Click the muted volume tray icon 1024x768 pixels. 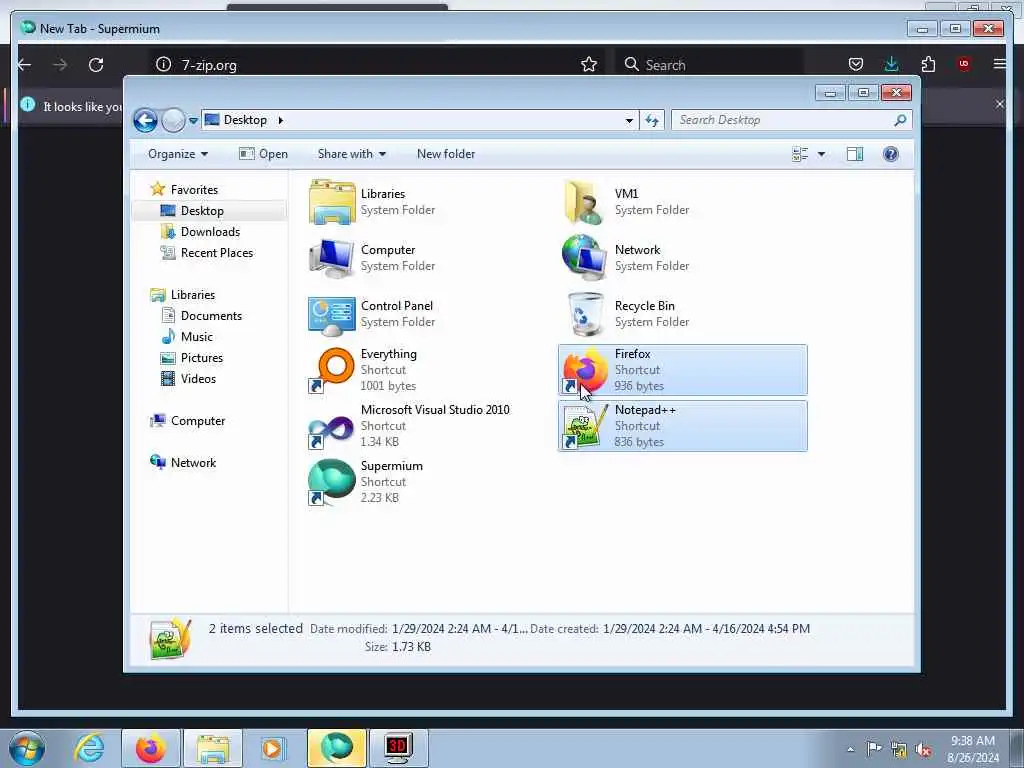click(x=923, y=750)
